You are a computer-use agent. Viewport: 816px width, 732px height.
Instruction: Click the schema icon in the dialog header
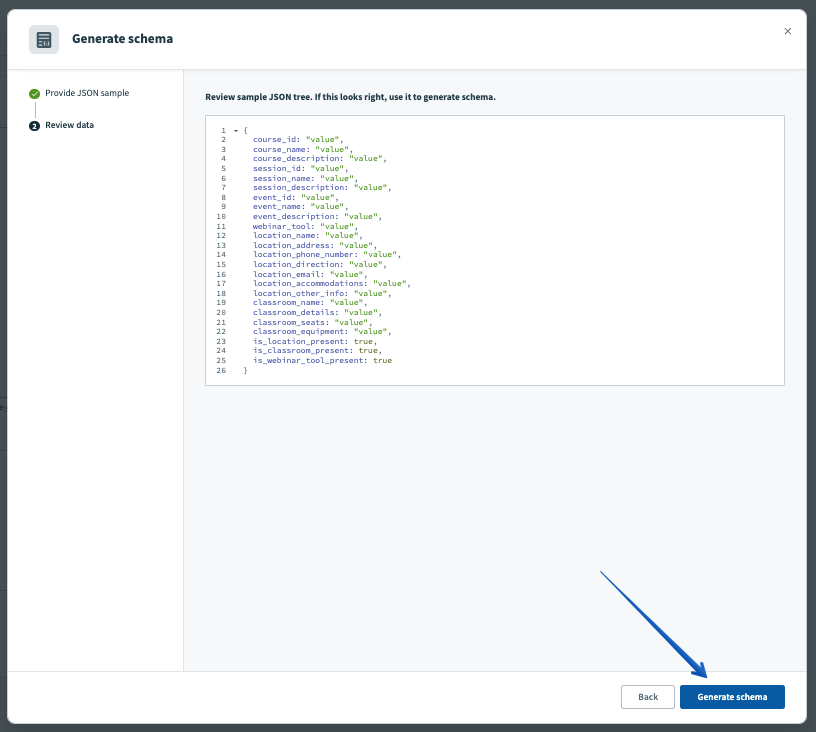[44, 40]
